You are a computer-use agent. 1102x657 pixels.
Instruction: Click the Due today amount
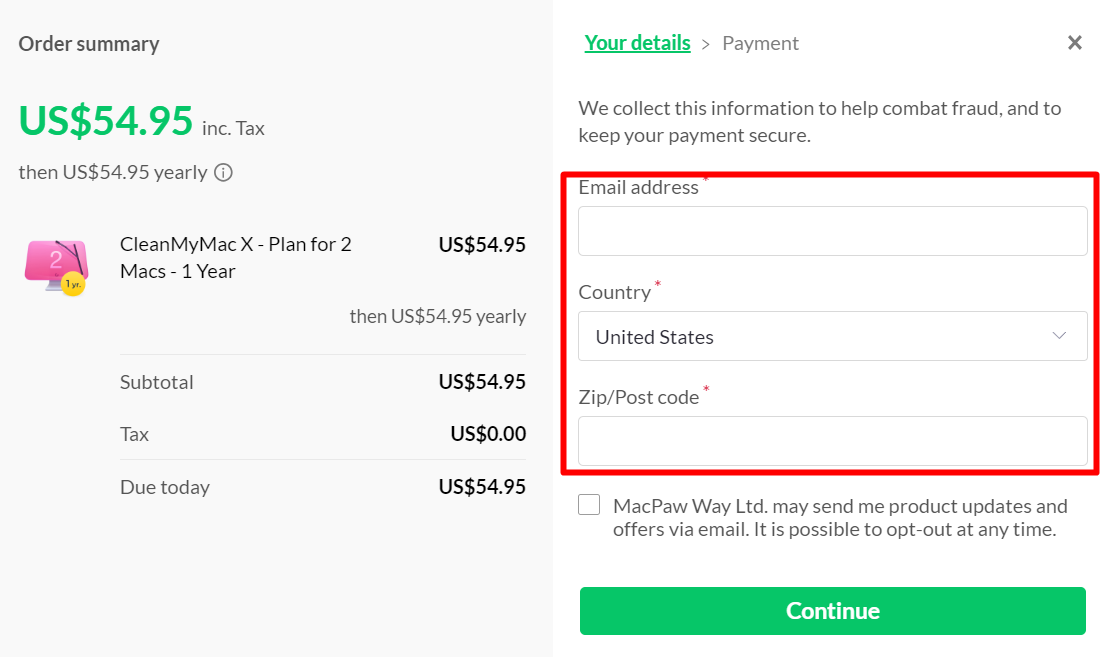tap(484, 486)
